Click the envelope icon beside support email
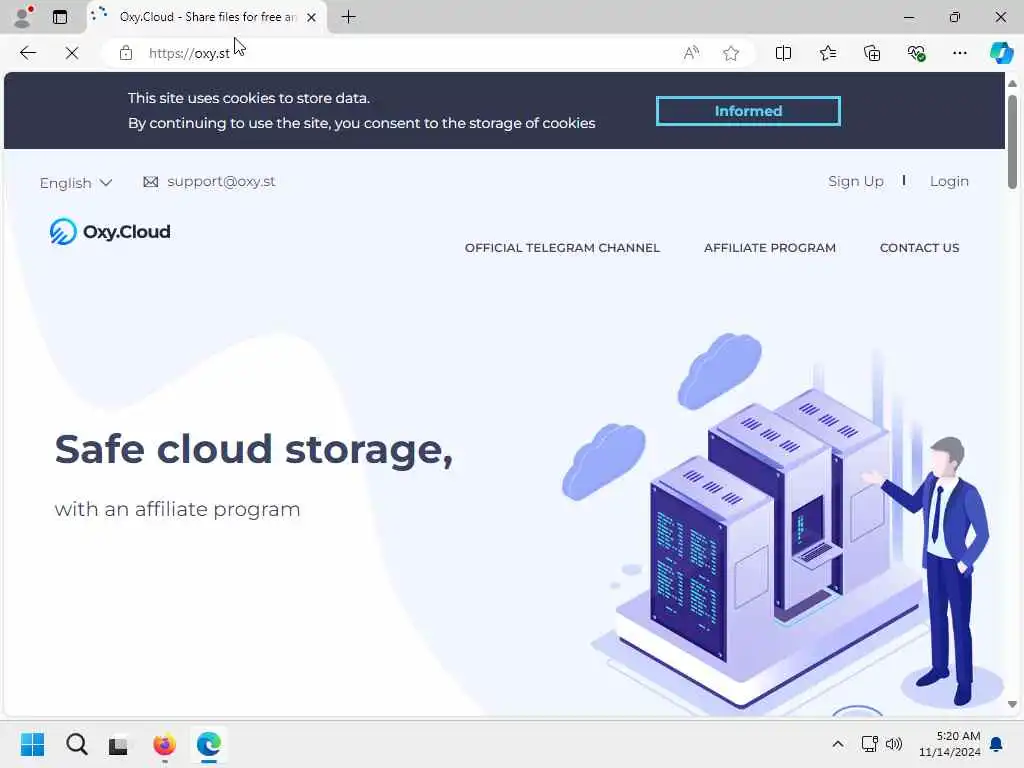This screenshot has width=1024, height=768. [151, 182]
